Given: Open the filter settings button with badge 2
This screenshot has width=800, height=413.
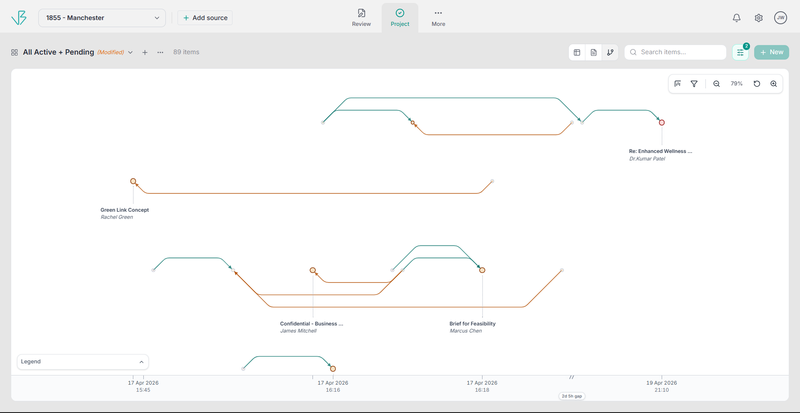Looking at the screenshot, I should pyautogui.click(x=740, y=52).
